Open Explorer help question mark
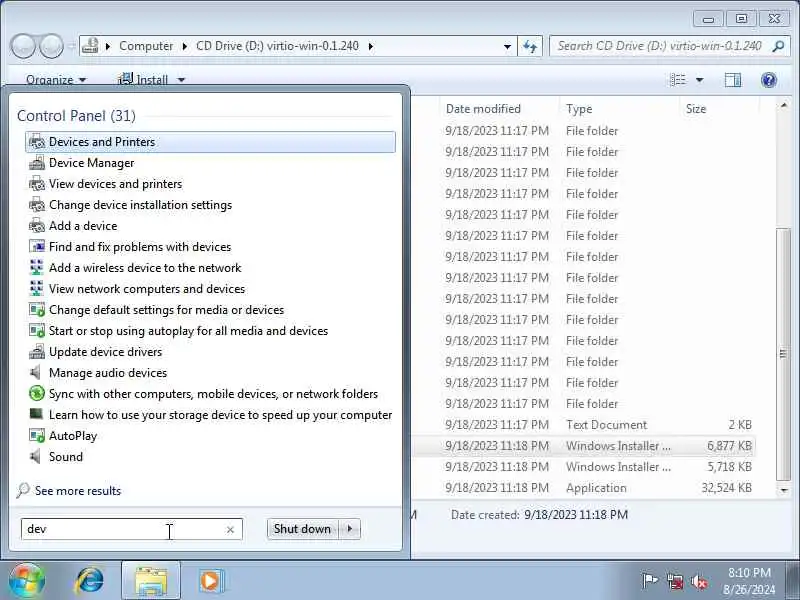The height and width of the screenshot is (600, 800). tap(768, 80)
